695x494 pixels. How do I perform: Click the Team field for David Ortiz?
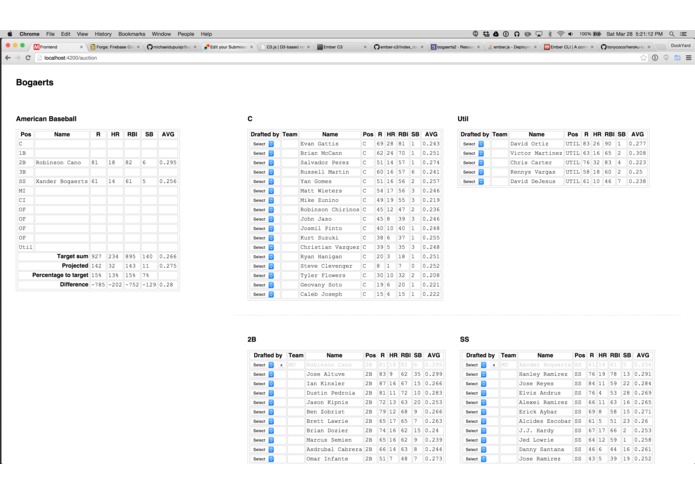[500, 144]
